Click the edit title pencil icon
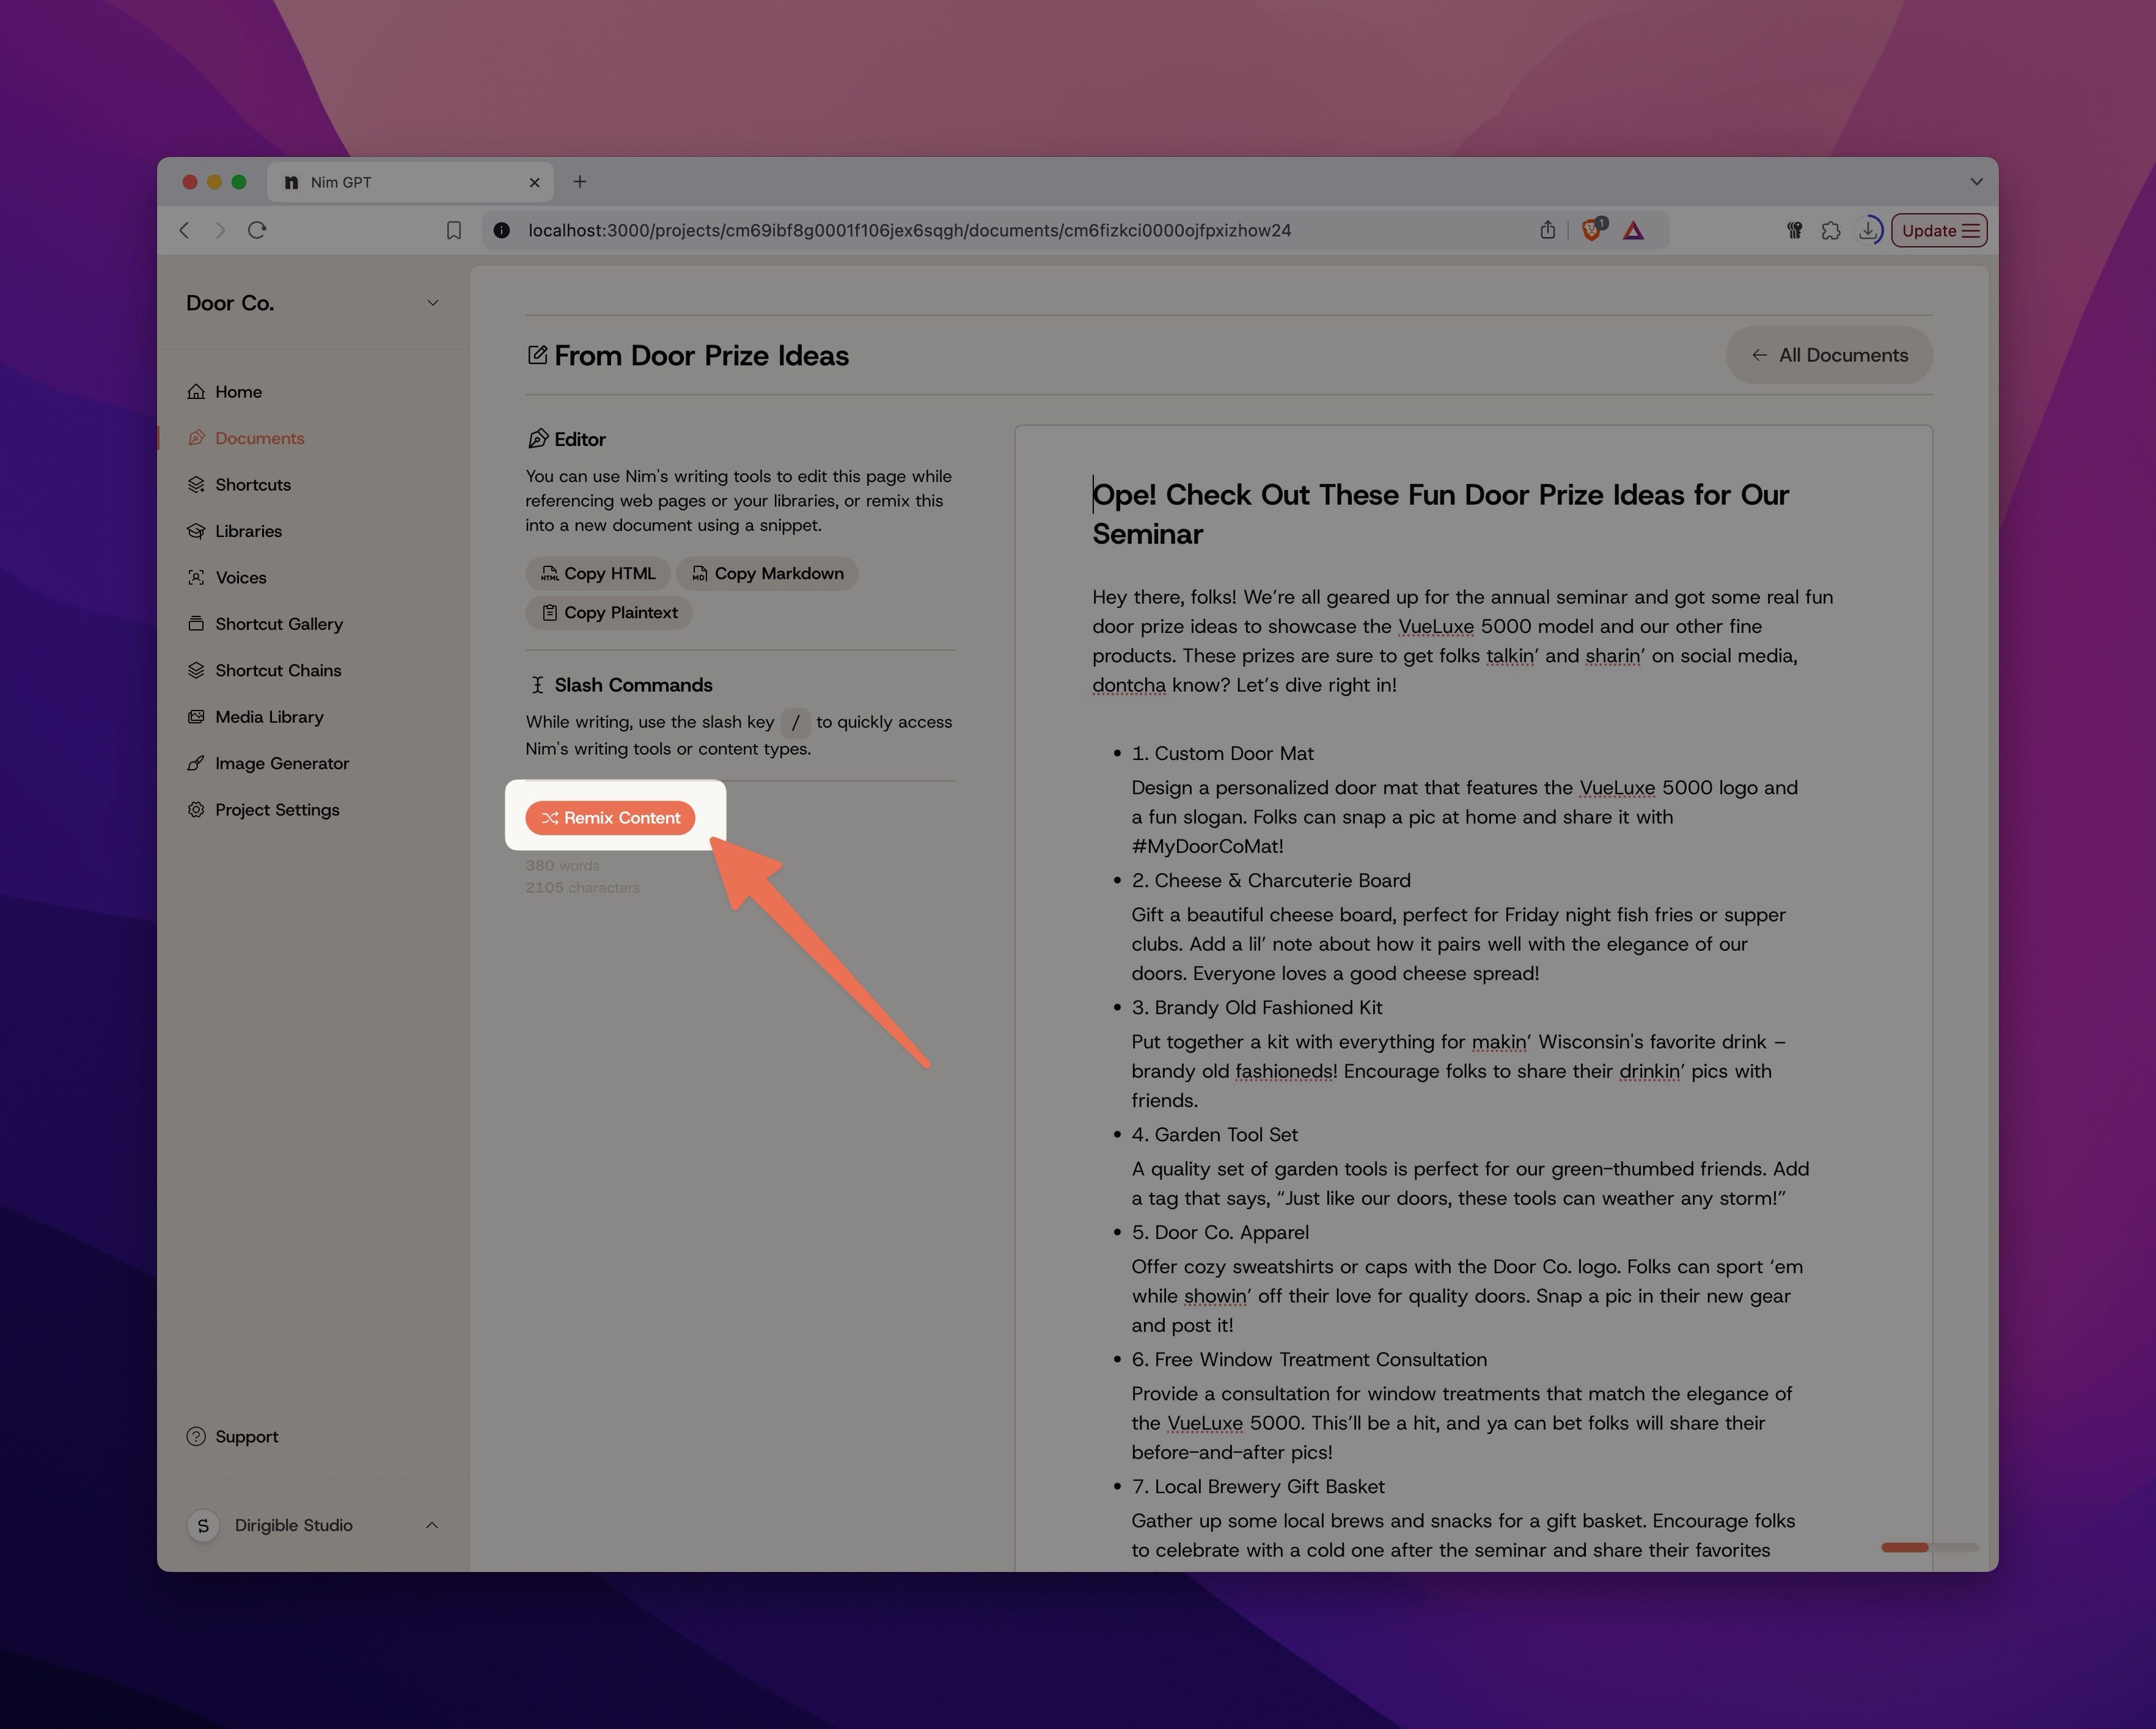The width and height of the screenshot is (2156, 1729). [x=537, y=355]
